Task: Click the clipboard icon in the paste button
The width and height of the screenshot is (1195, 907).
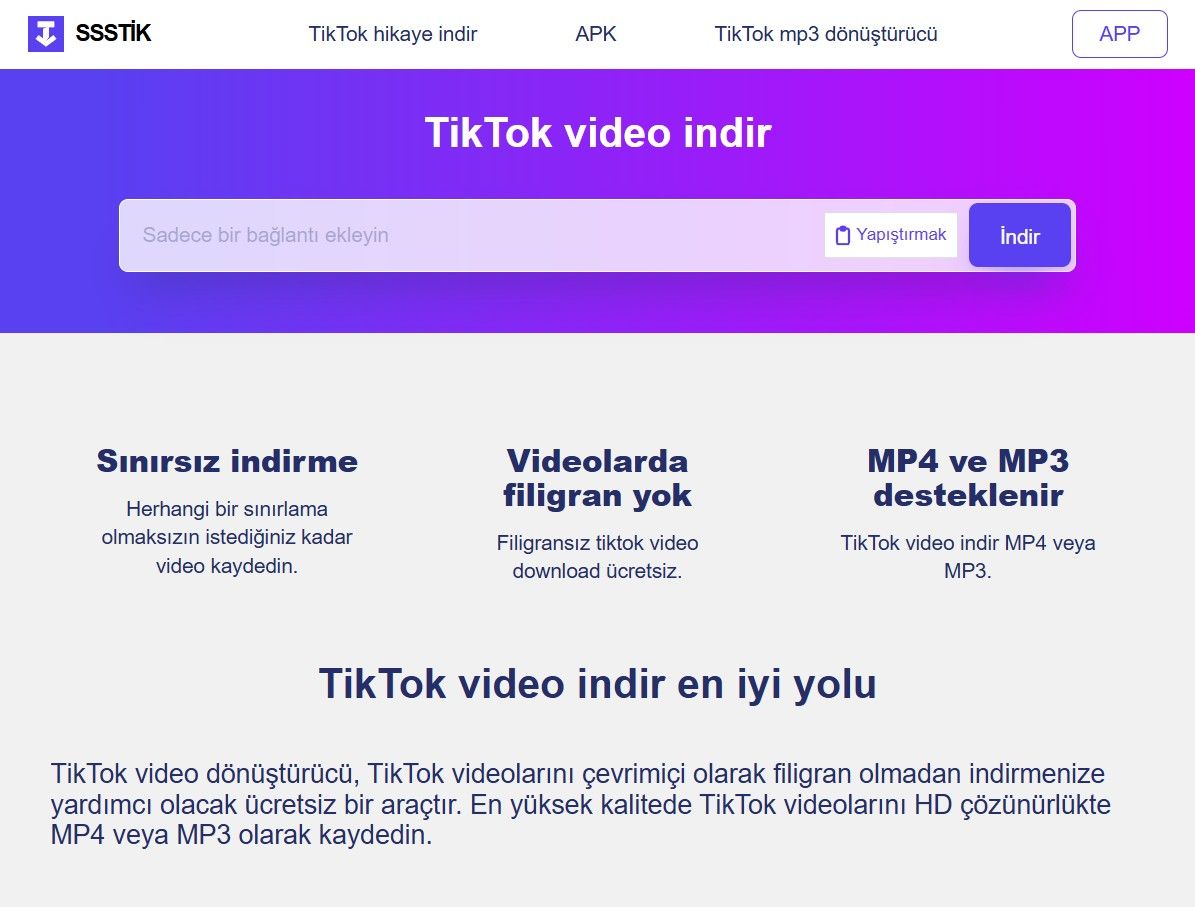Action: click(843, 236)
